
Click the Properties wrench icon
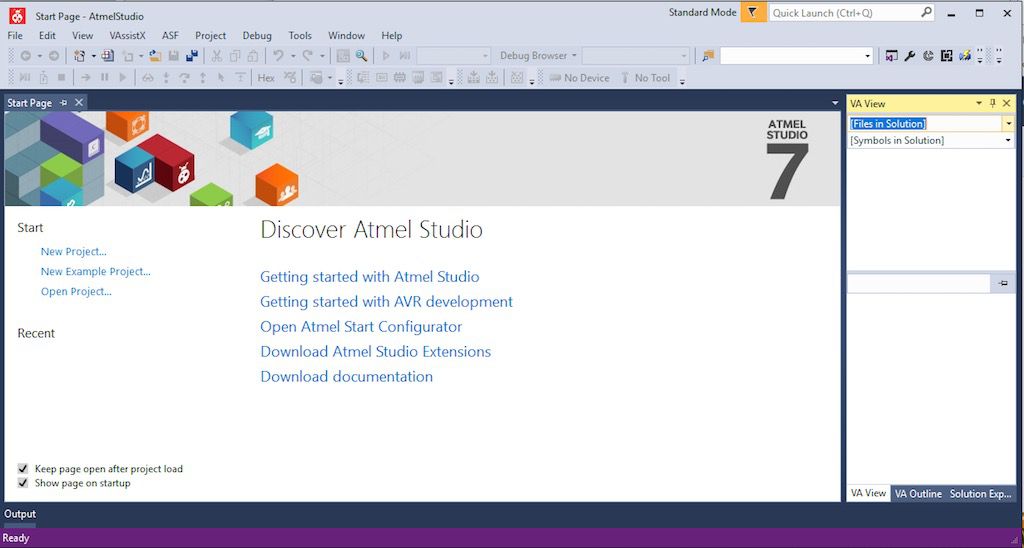click(x=910, y=56)
